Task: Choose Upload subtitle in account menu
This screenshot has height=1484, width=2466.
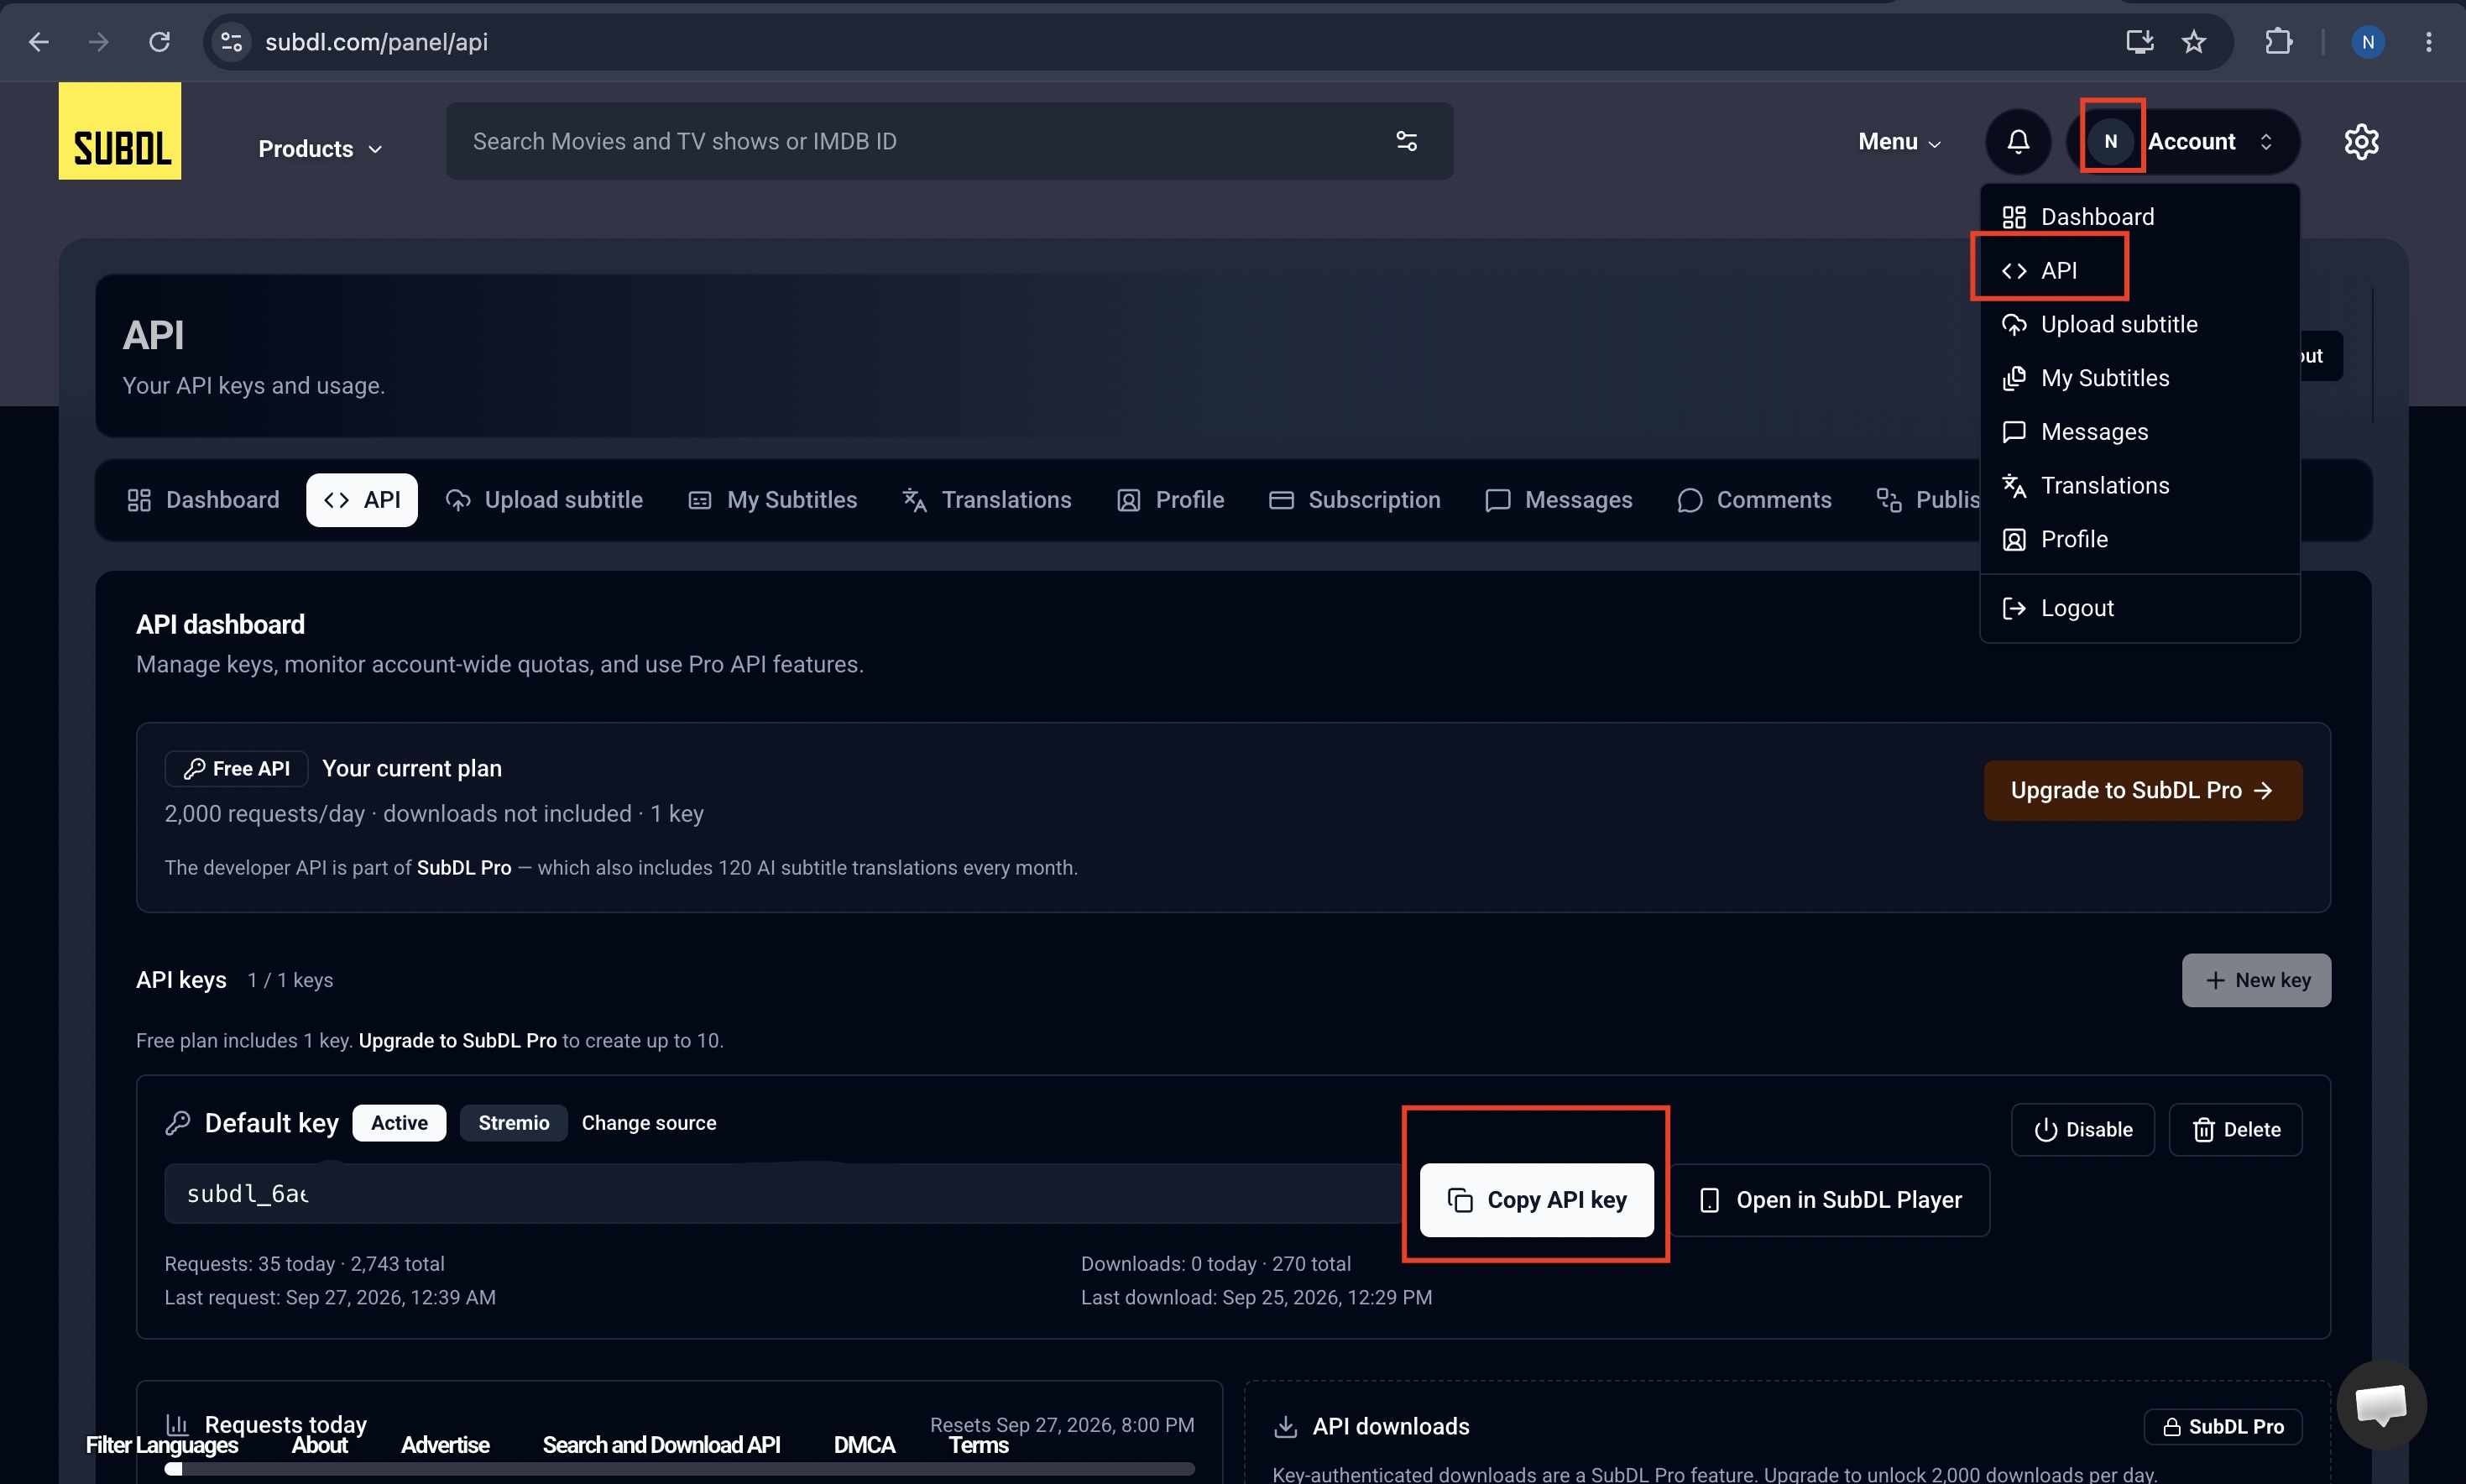Action: point(2139,325)
